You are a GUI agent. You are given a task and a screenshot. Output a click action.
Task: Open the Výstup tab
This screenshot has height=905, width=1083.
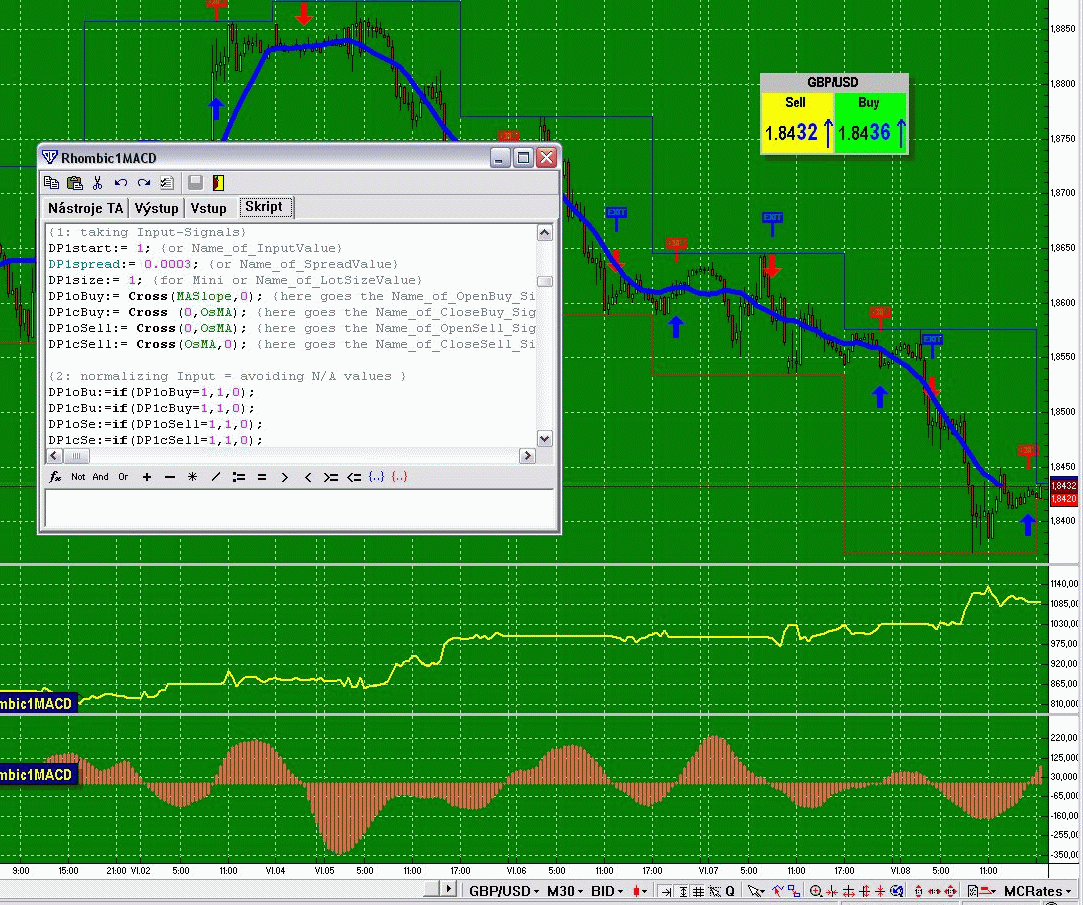pyautogui.click(x=157, y=208)
